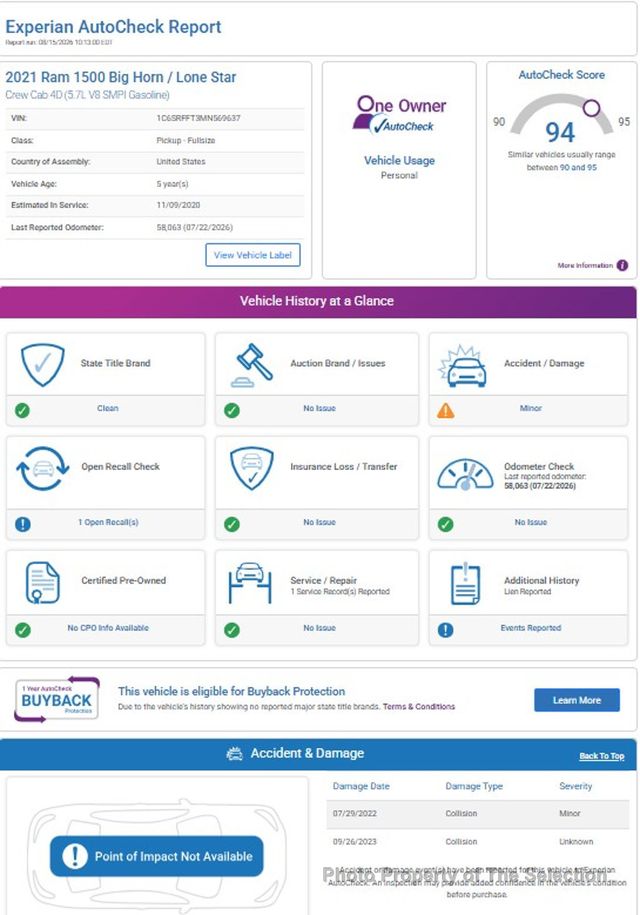Click the Point of Impact Not Available banner
640x915 pixels.
click(x=156, y=856)
